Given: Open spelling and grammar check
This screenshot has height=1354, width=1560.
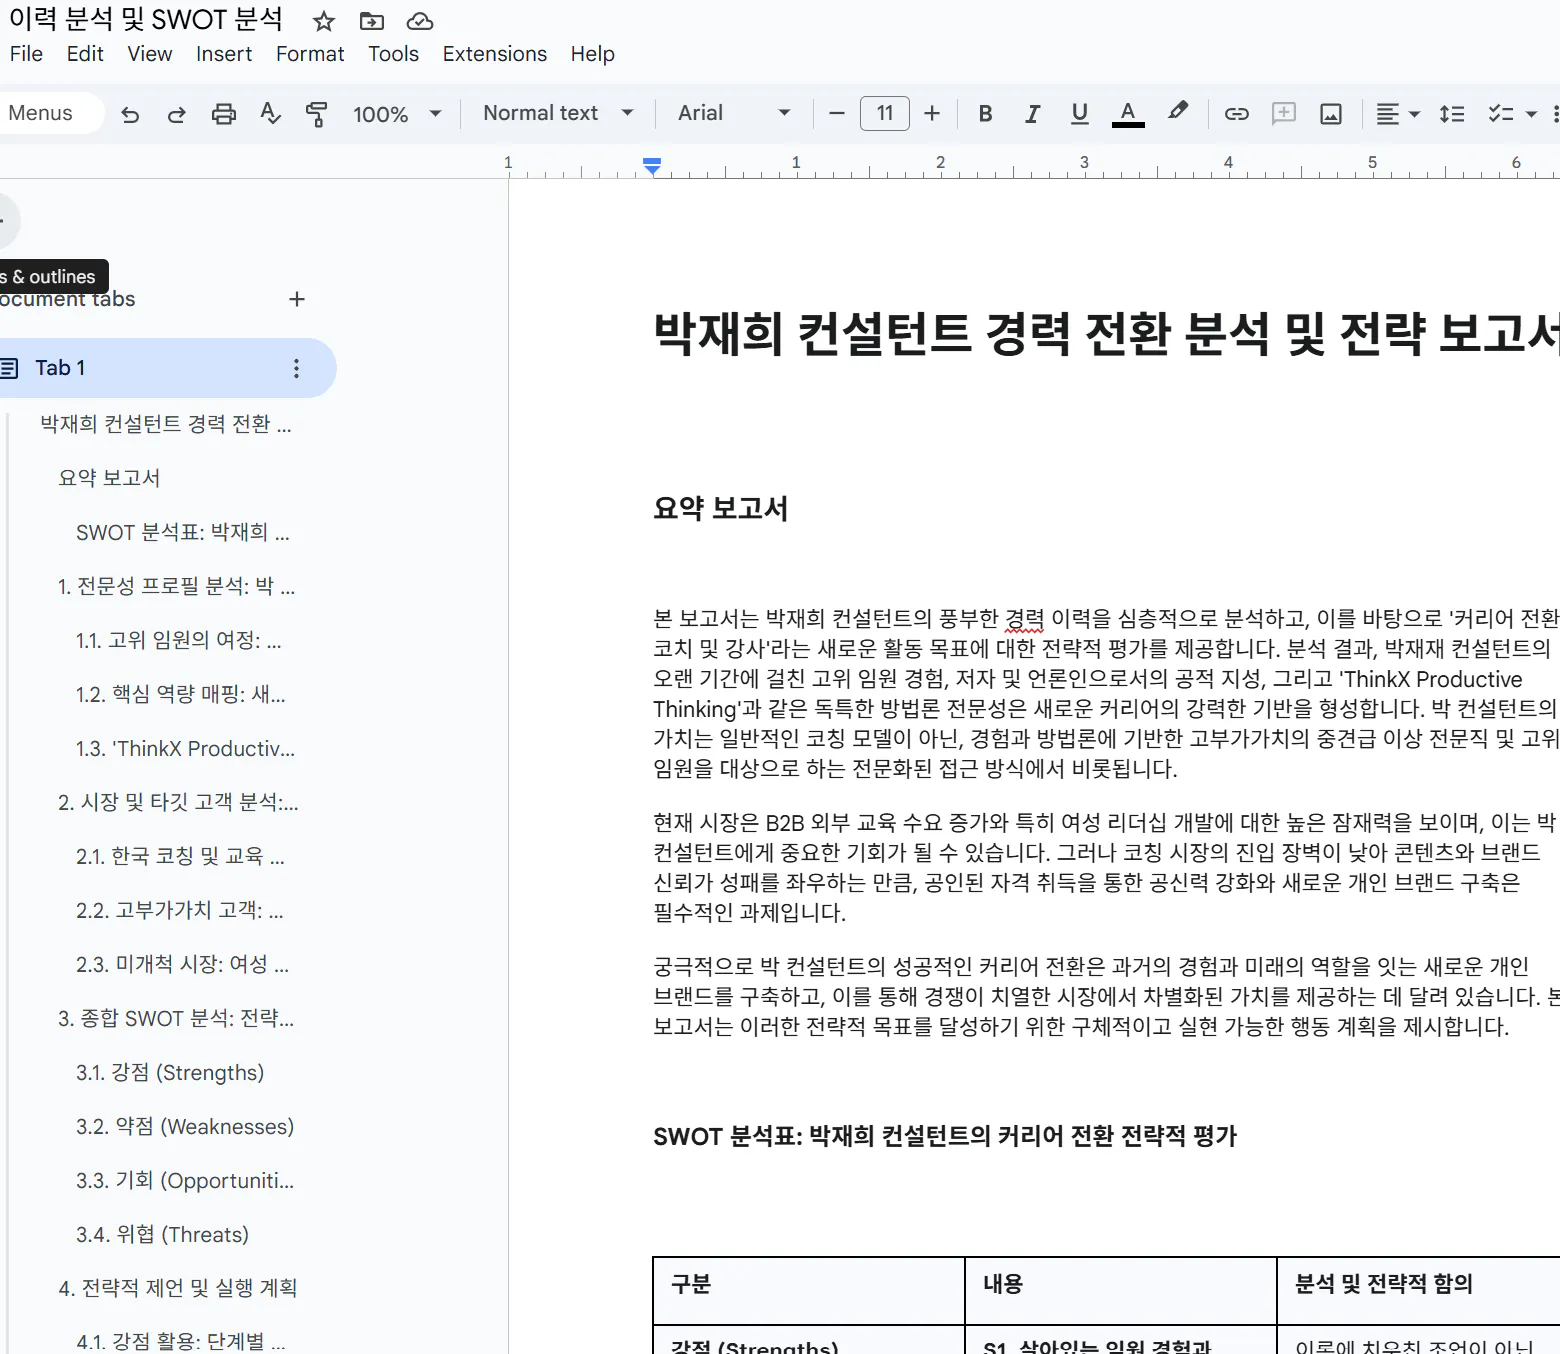Looking at the screenshot, I should click(270, 113).
